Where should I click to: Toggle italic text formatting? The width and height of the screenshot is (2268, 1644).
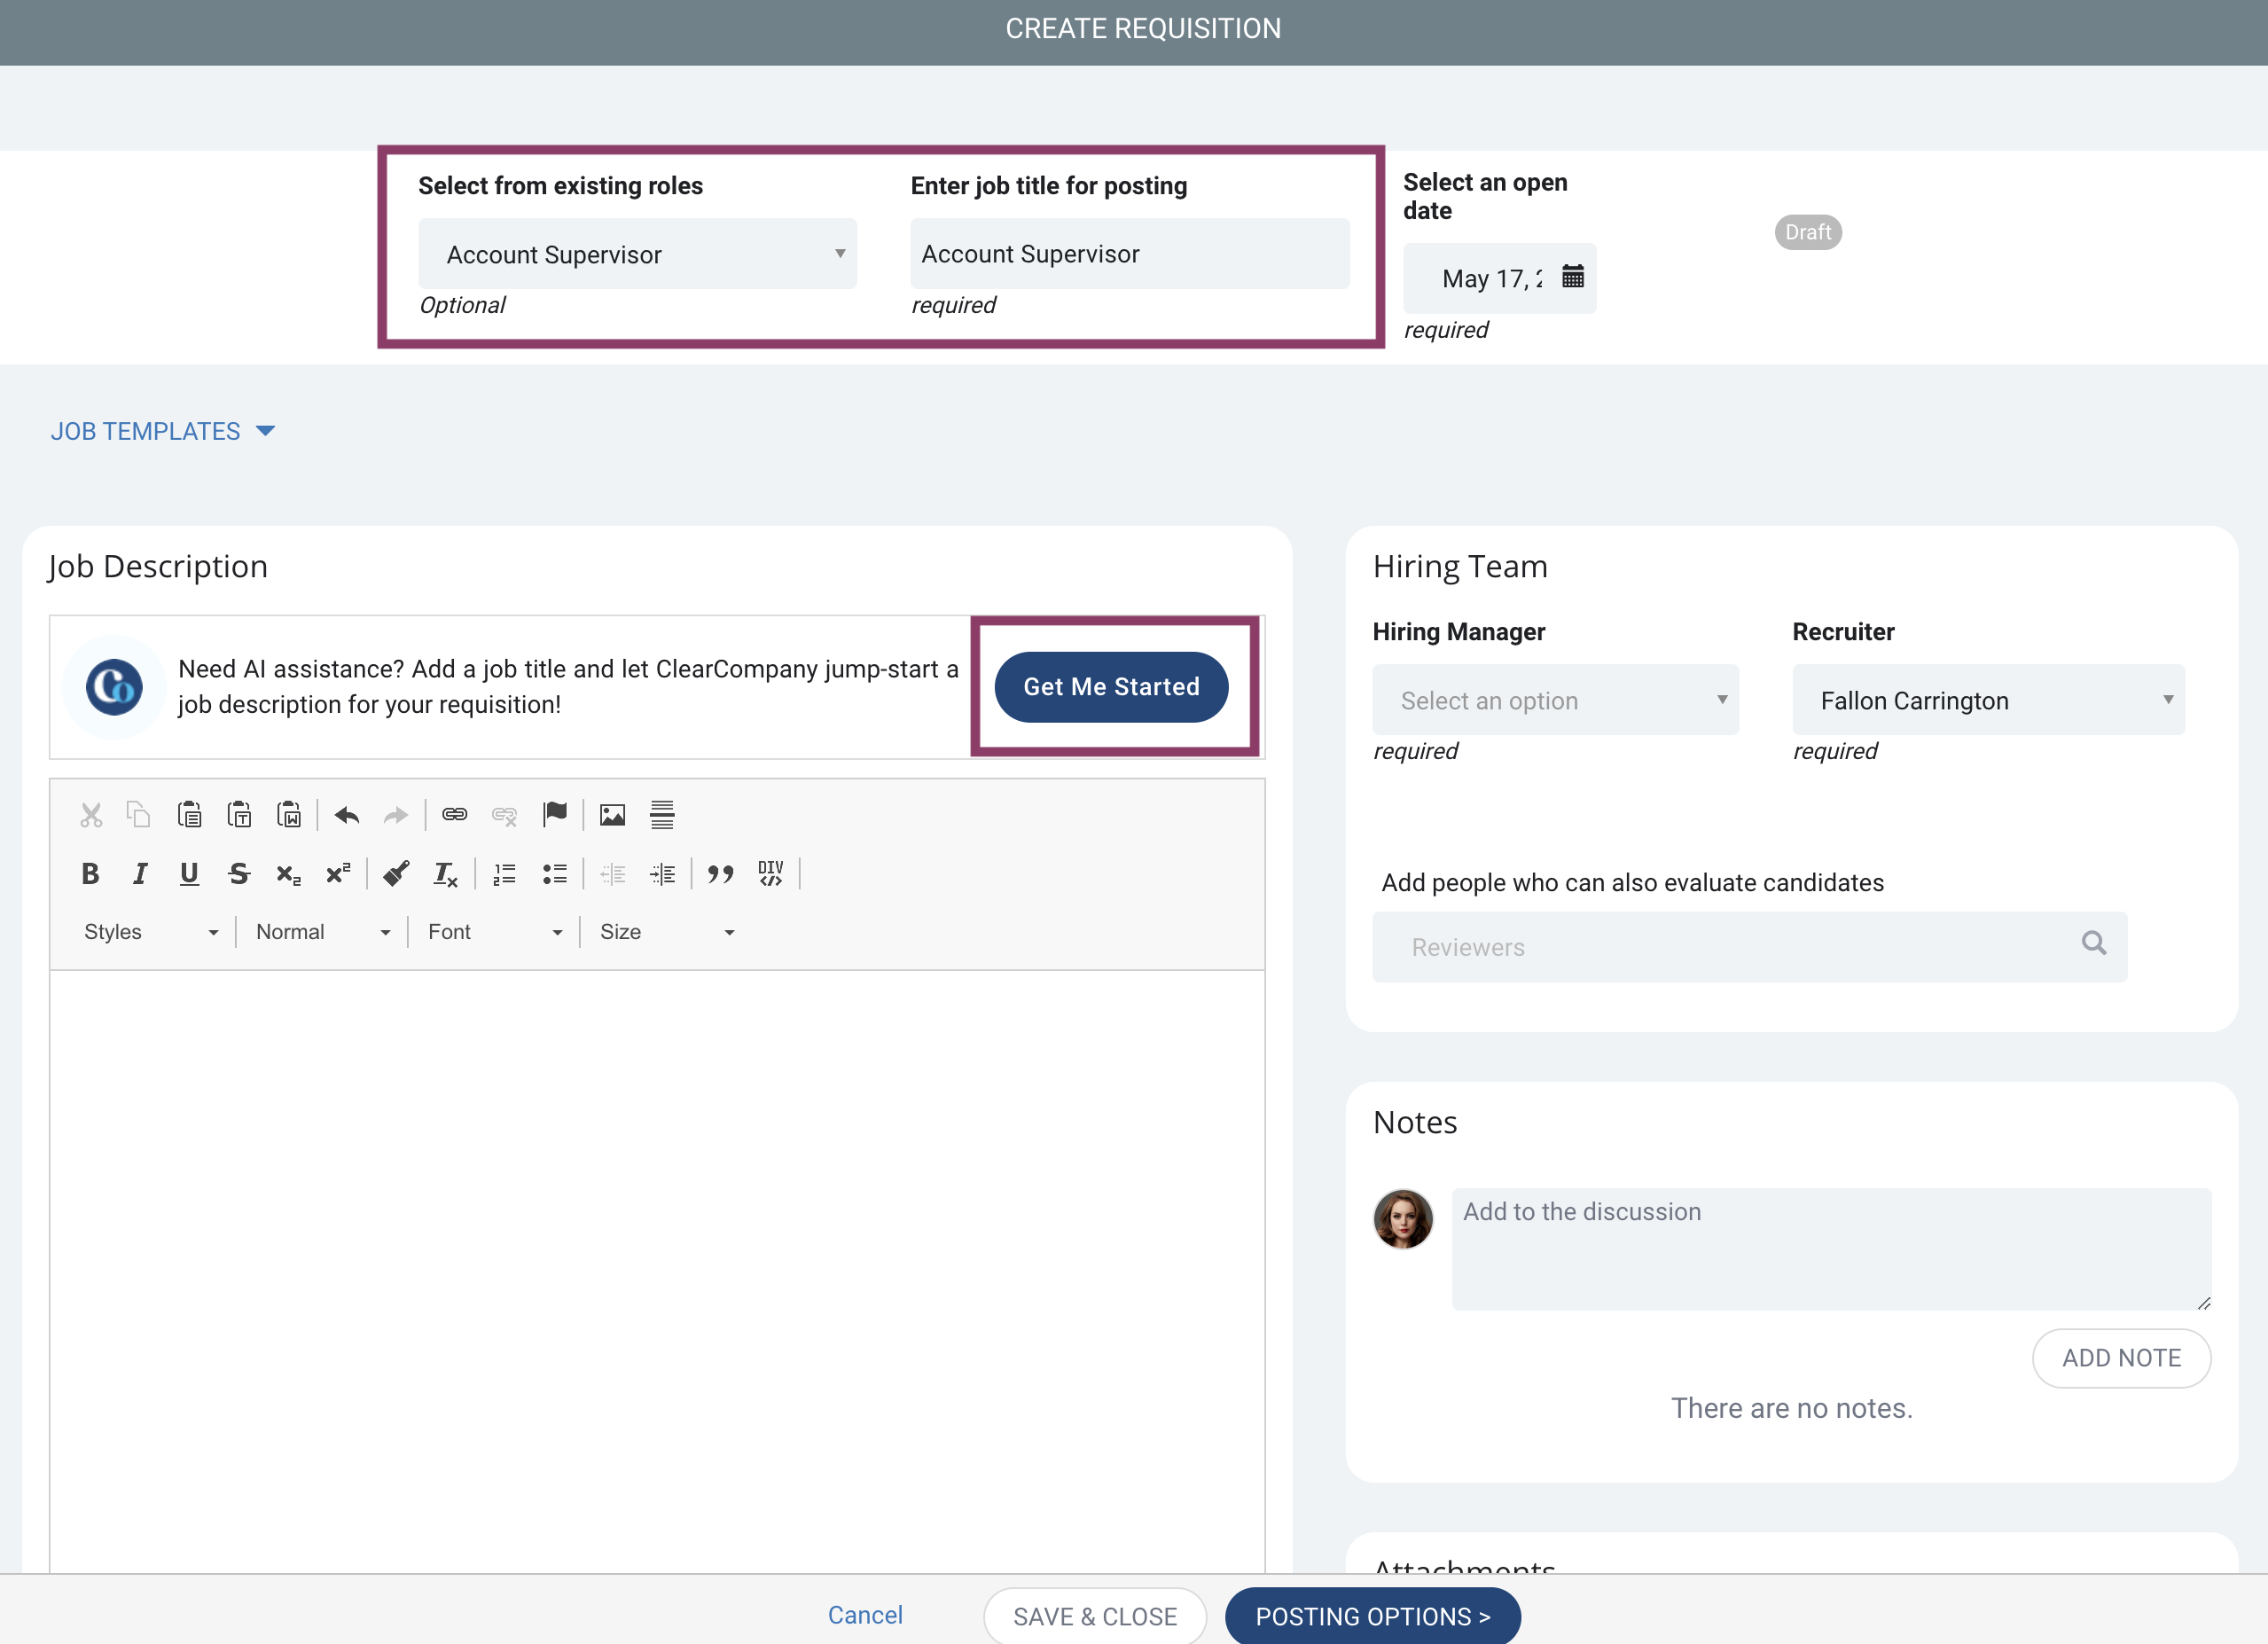point(140,874)
